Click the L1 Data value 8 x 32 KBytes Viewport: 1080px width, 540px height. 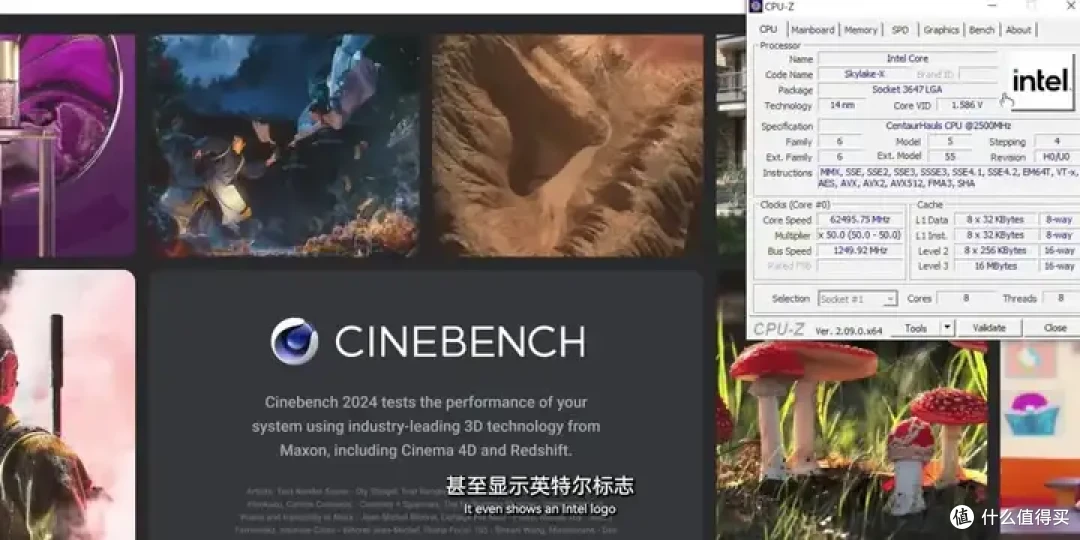click(995, 220)
